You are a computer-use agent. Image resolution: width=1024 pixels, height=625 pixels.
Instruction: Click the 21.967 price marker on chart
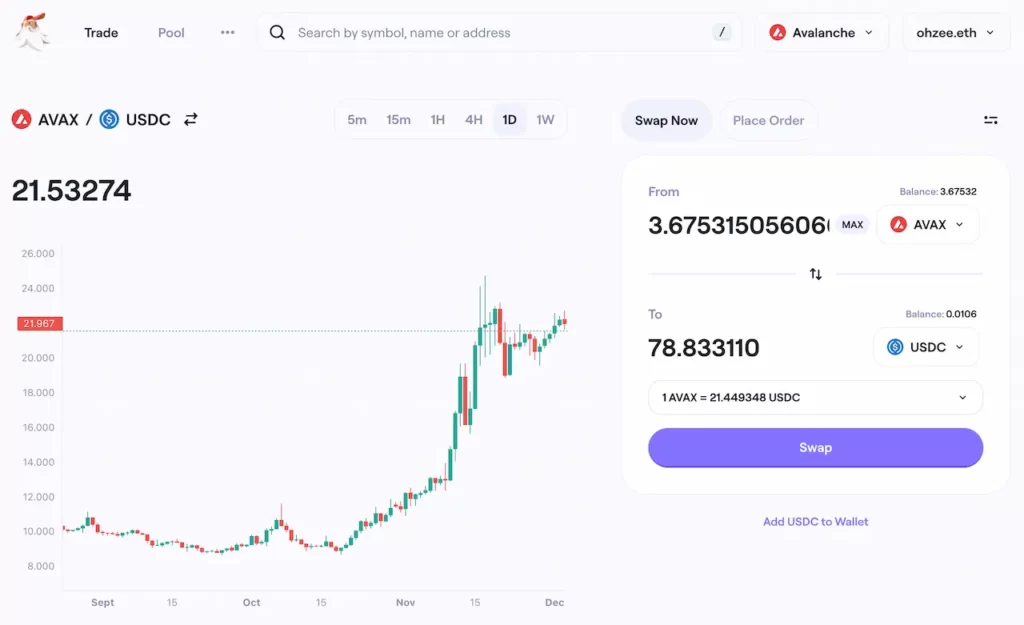point(39,323)
